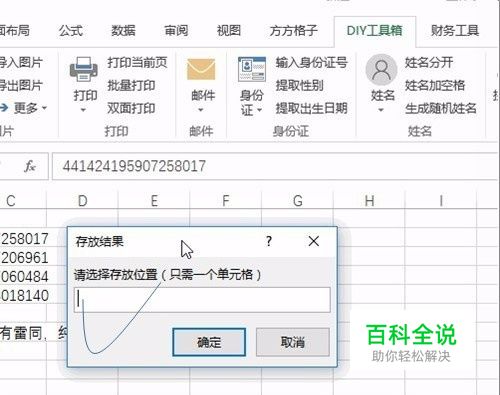The image size is (500, 395).
Task: Click the formula bar showing 441424195907258017
Action: coord(275,166)
